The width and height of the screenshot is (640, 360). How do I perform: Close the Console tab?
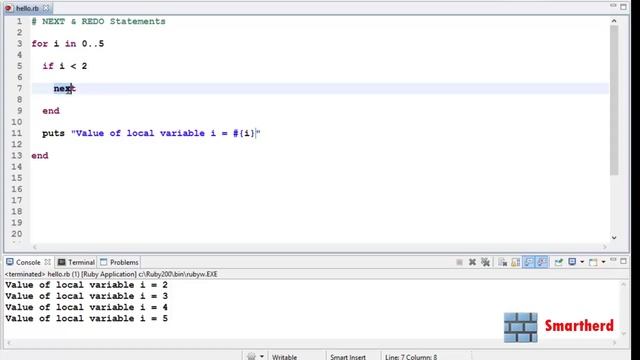[x=47, y=262]
